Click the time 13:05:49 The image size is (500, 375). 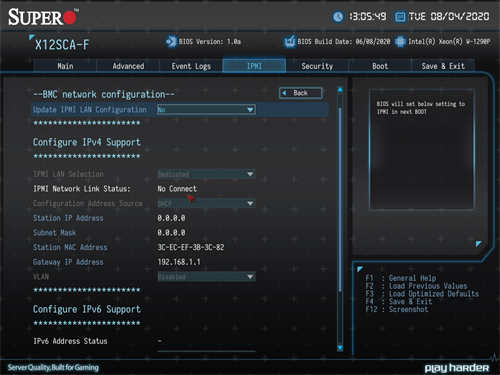click(368, 17)
